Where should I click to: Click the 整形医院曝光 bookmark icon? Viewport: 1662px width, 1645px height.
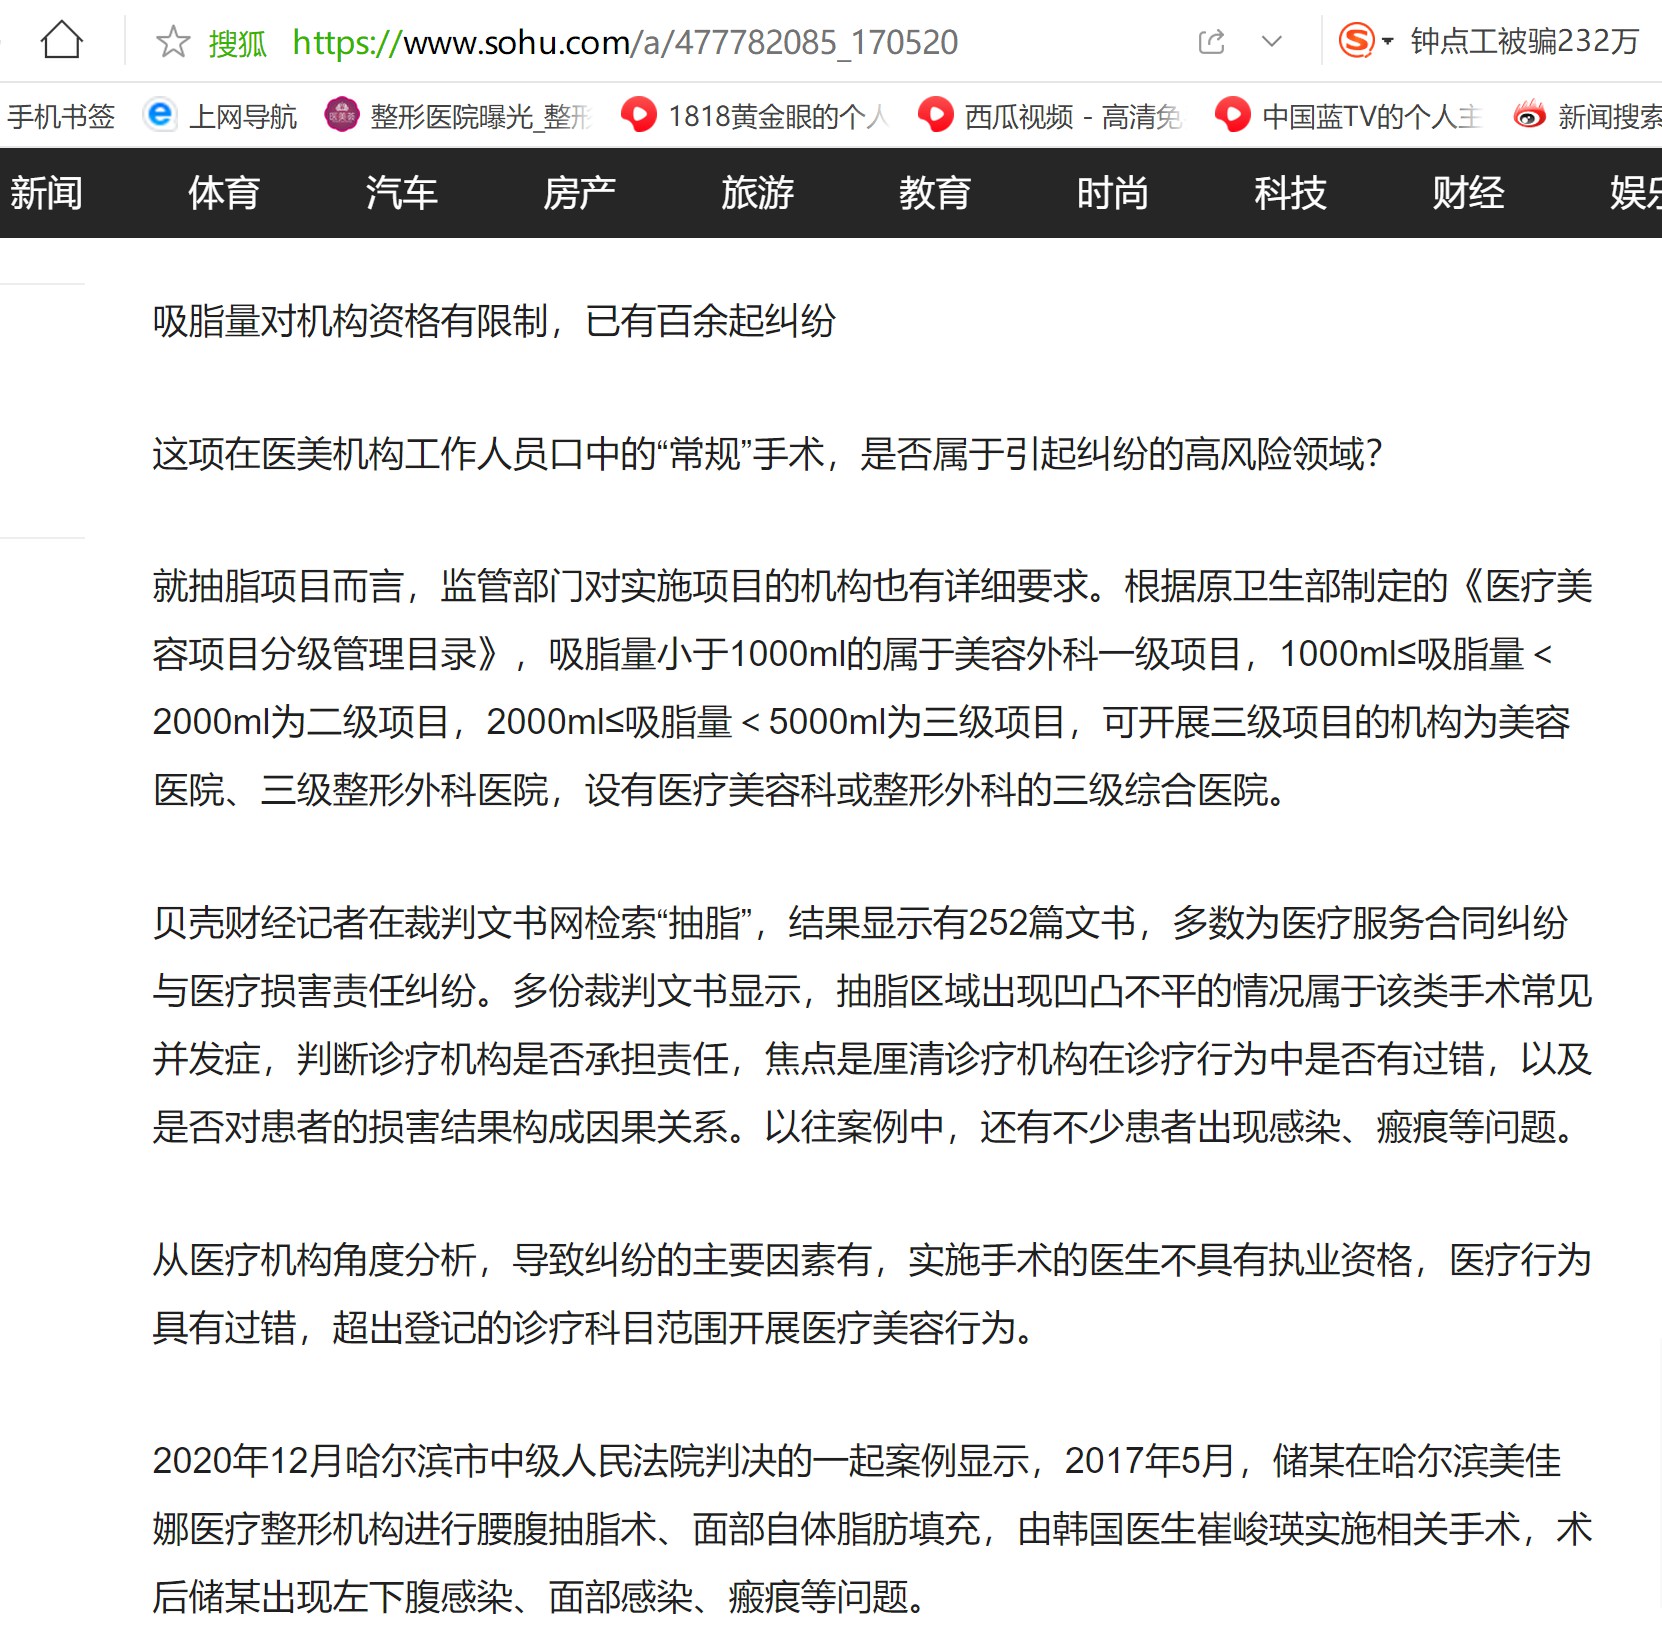[x=342, y=115]
